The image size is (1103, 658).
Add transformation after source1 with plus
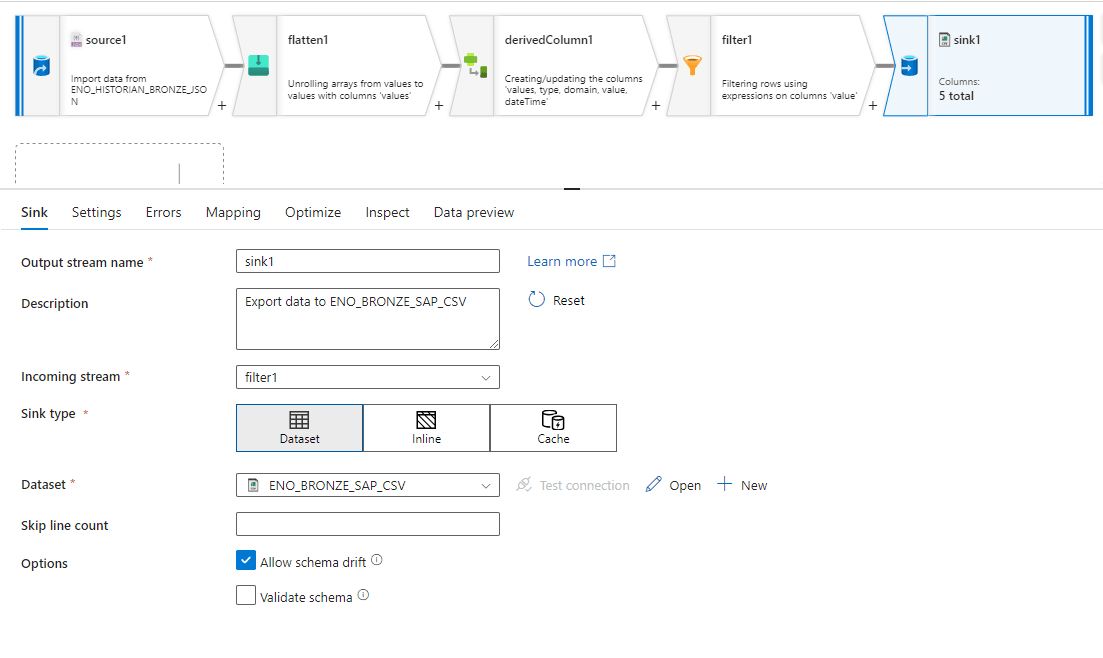pos(220,105)
